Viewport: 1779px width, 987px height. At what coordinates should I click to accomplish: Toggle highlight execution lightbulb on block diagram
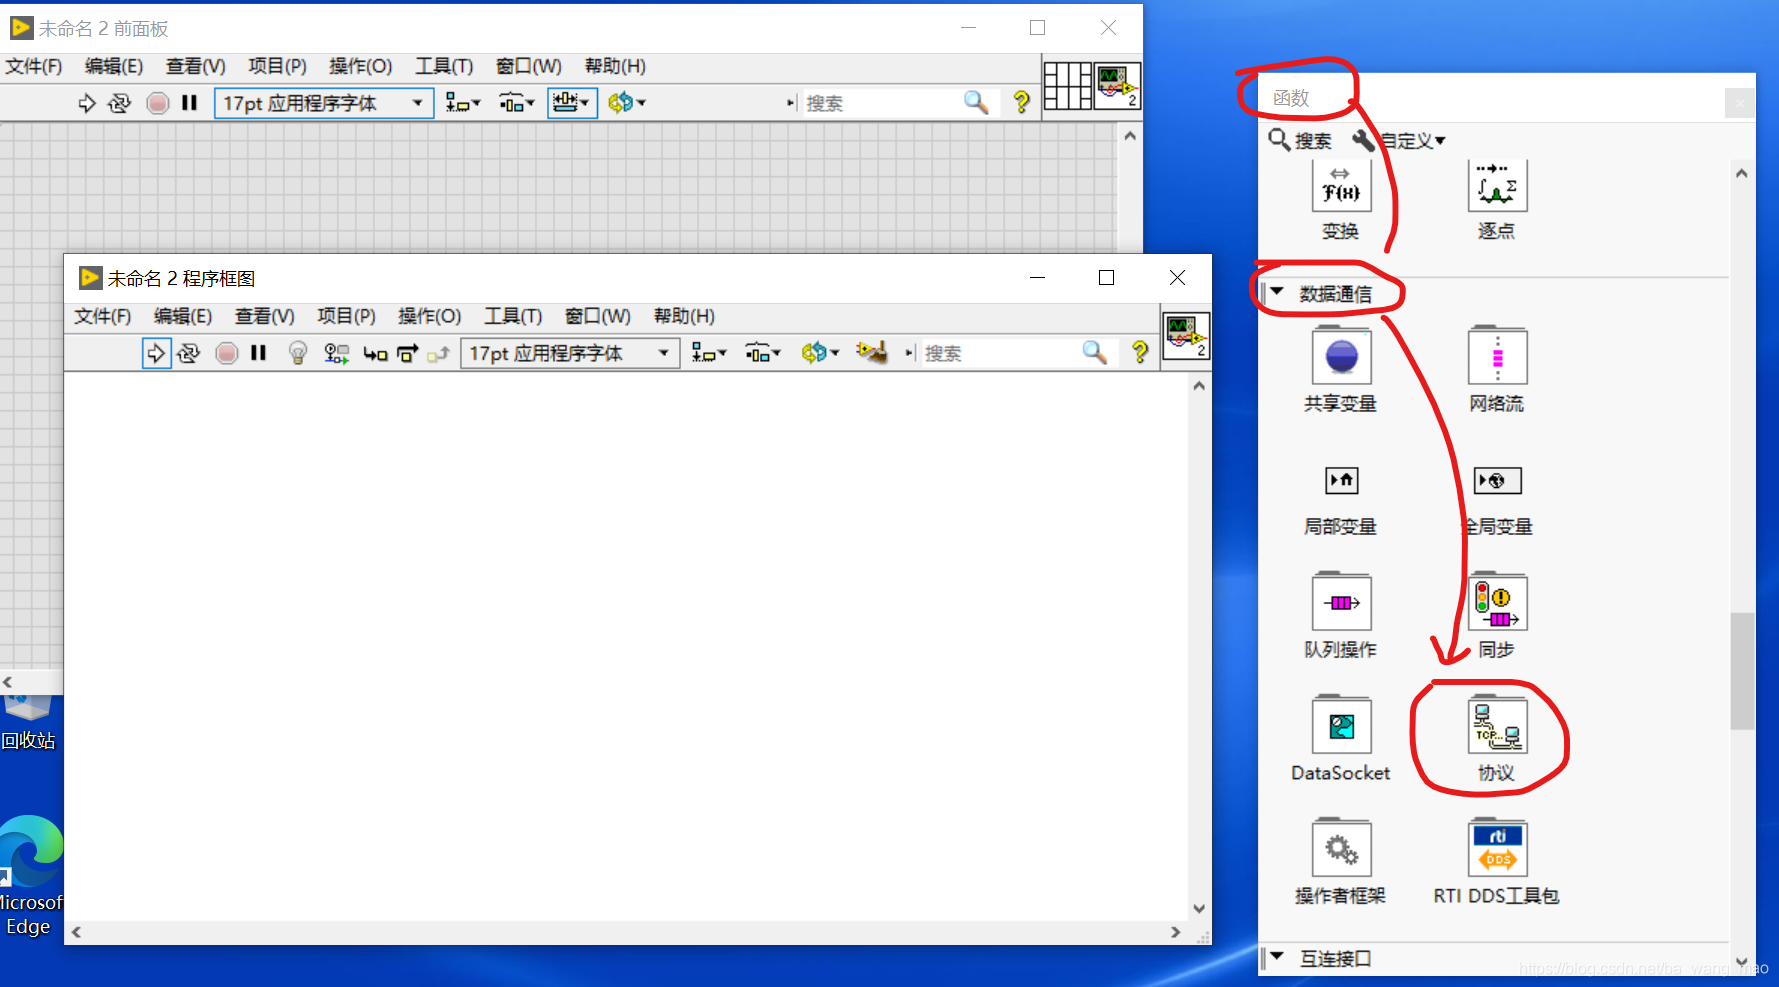[297, 352]
